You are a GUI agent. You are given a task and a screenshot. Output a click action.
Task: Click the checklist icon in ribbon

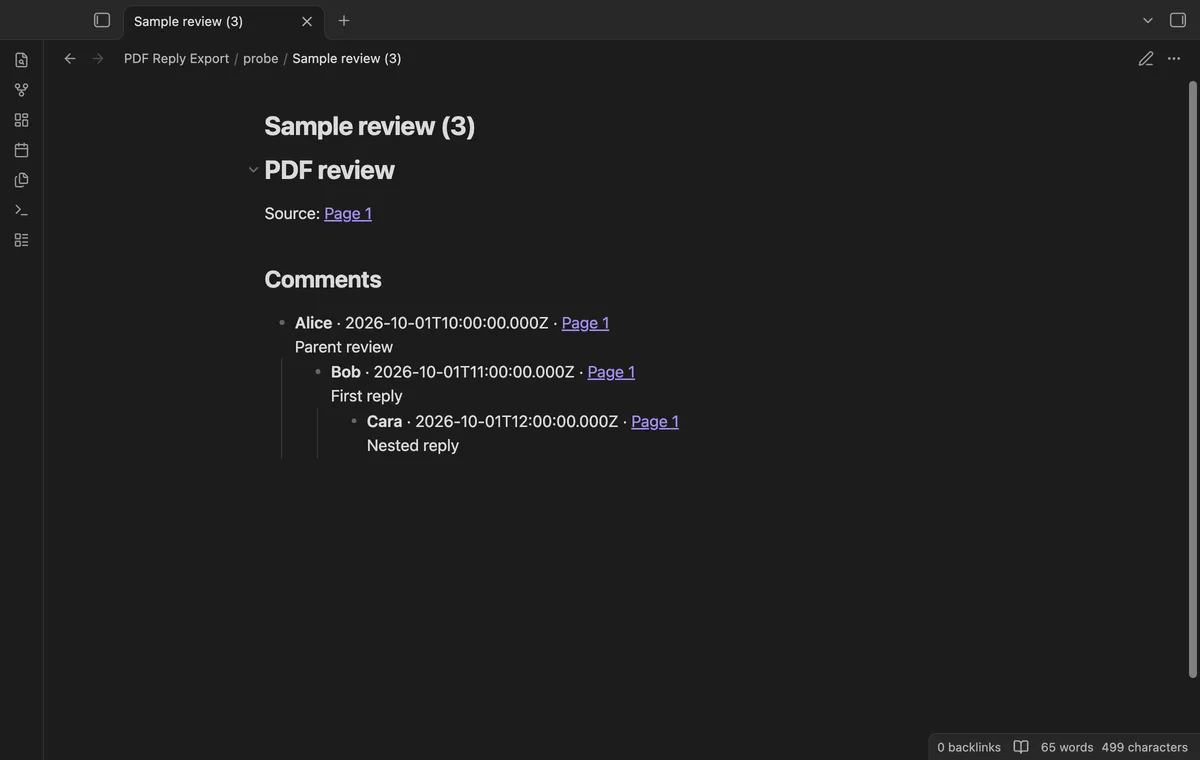tap(21, 240)
